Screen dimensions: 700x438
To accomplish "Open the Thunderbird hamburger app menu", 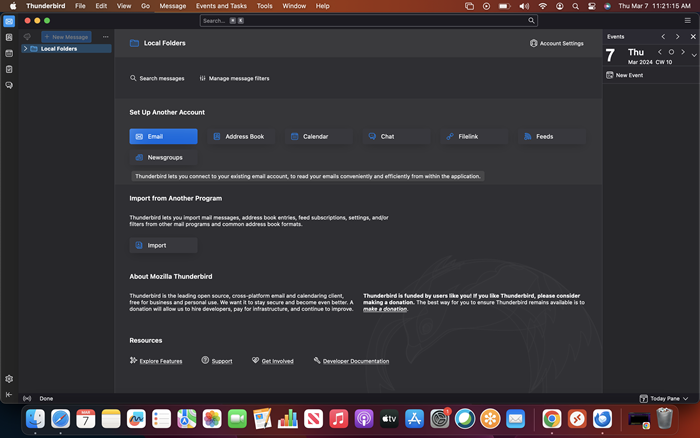I will click(x=688, y=21).
